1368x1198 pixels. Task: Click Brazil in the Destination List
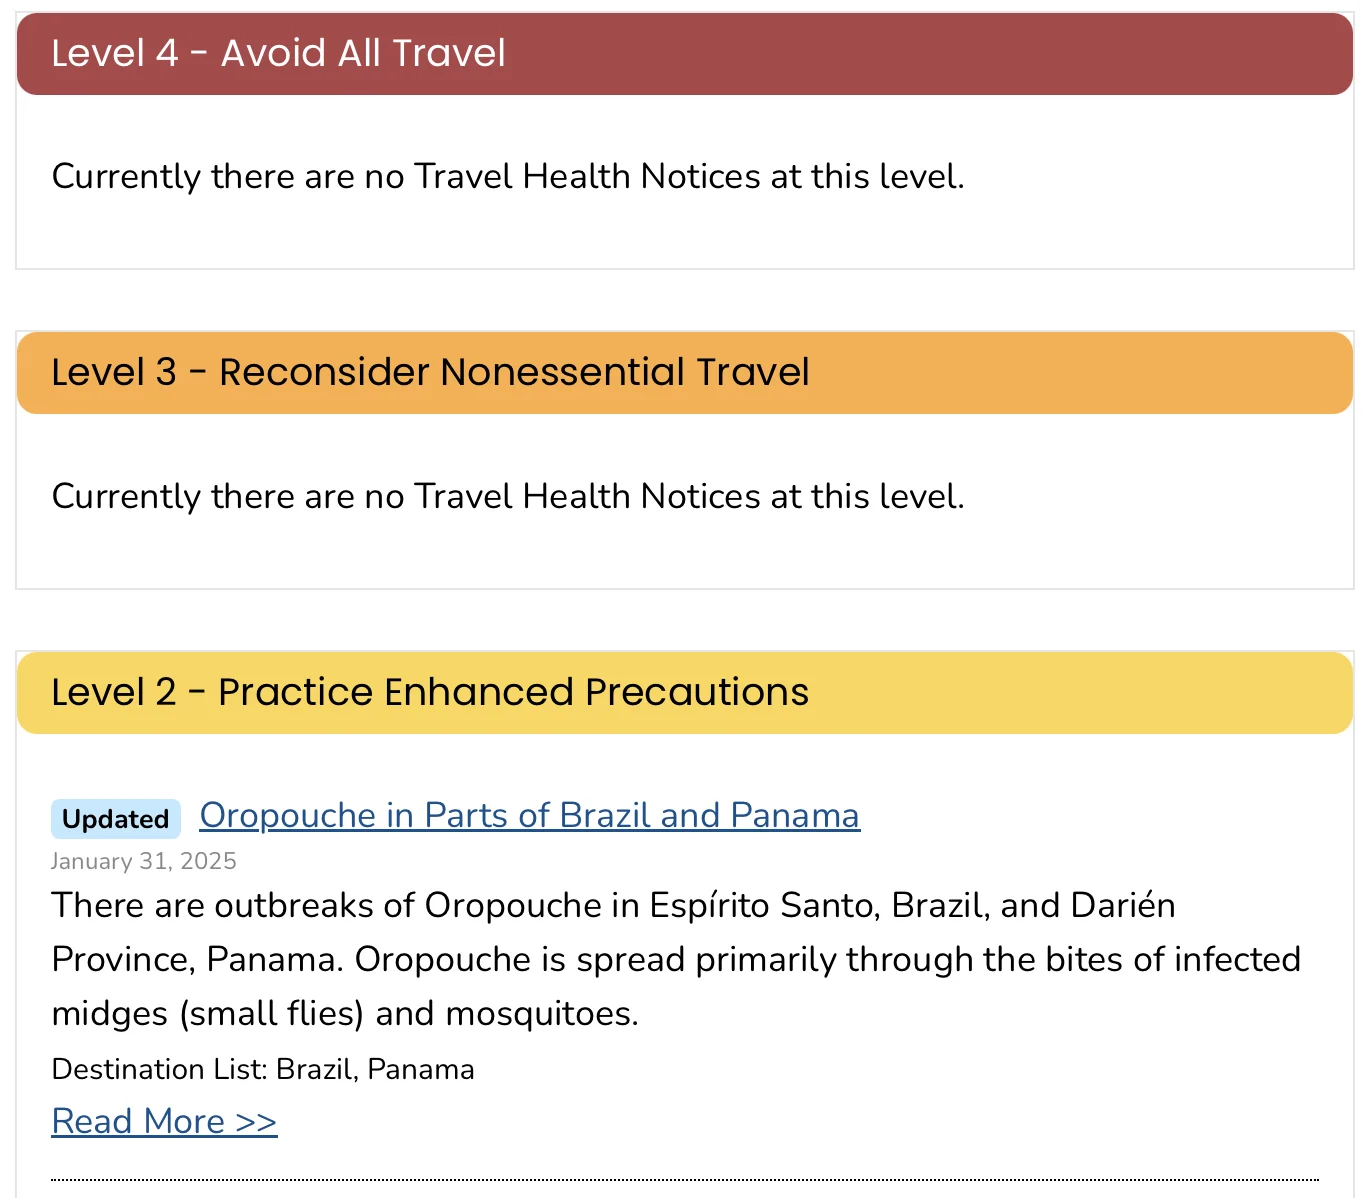[316, 1069]
